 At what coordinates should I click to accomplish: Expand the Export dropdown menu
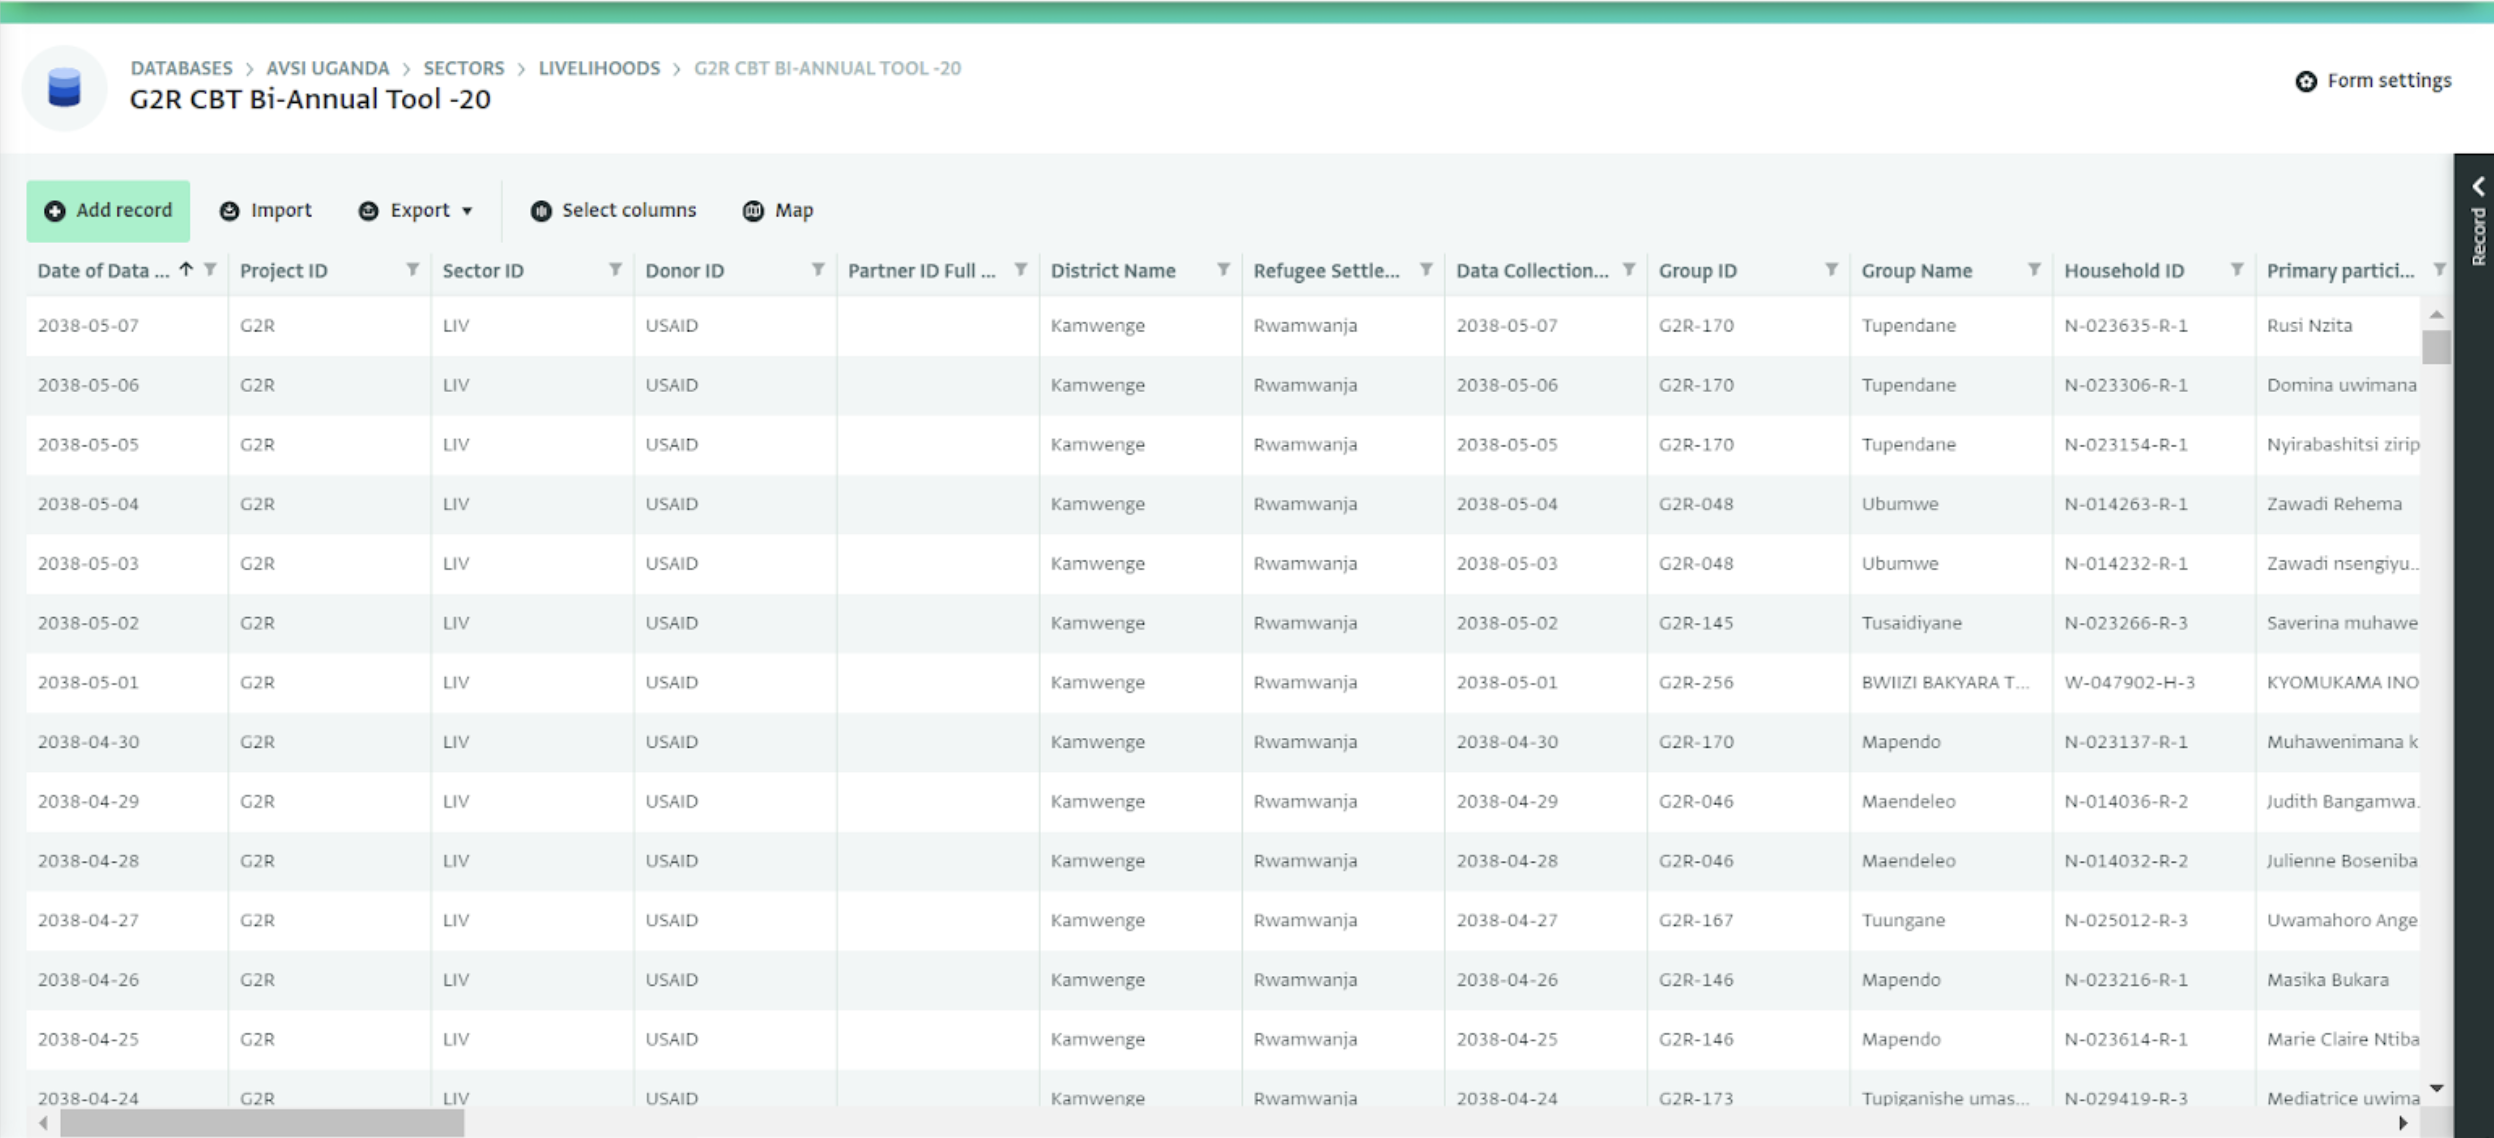tap(417, 209)
